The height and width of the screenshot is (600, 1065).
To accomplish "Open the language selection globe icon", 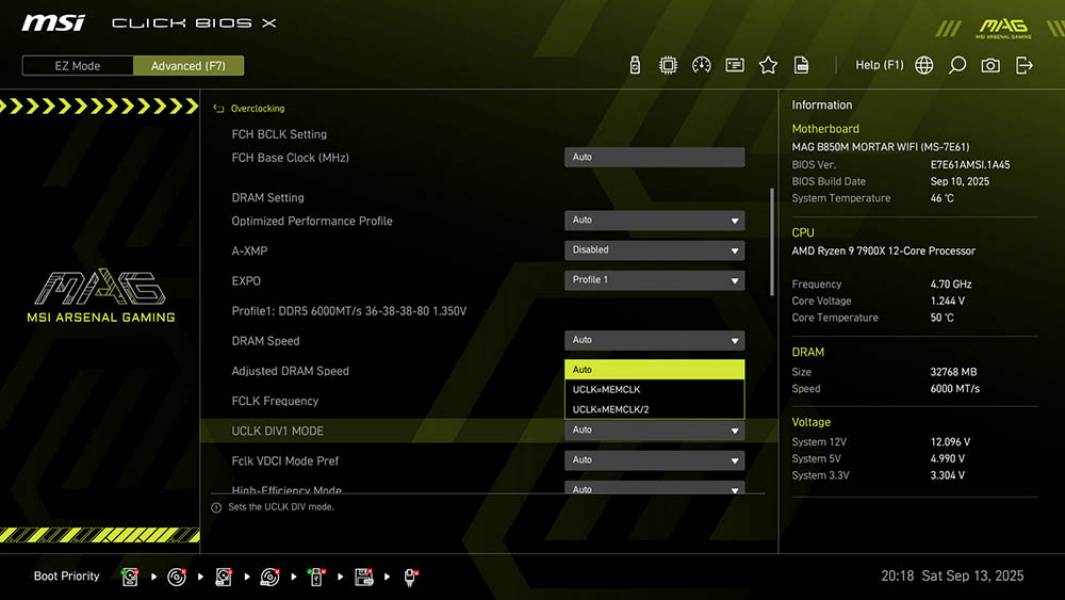I will click(x=923, y=64).
